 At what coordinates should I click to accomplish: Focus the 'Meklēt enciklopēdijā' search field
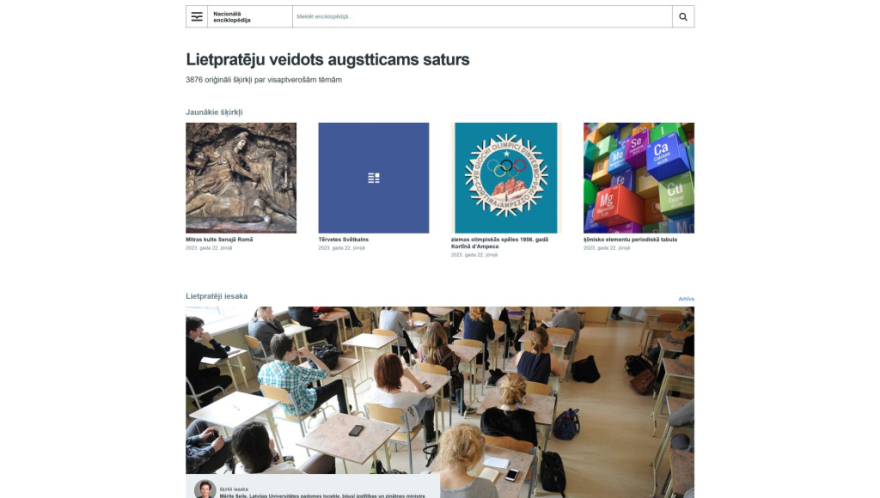point(482,17)
